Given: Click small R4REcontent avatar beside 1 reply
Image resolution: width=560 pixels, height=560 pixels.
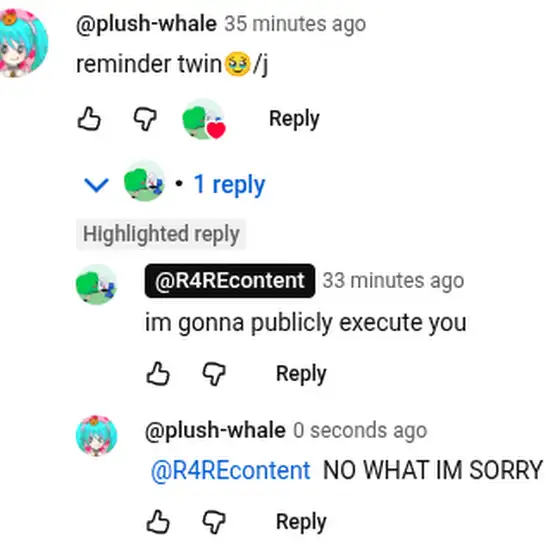Looking at the screenshot, I should [x=144, y=181].
